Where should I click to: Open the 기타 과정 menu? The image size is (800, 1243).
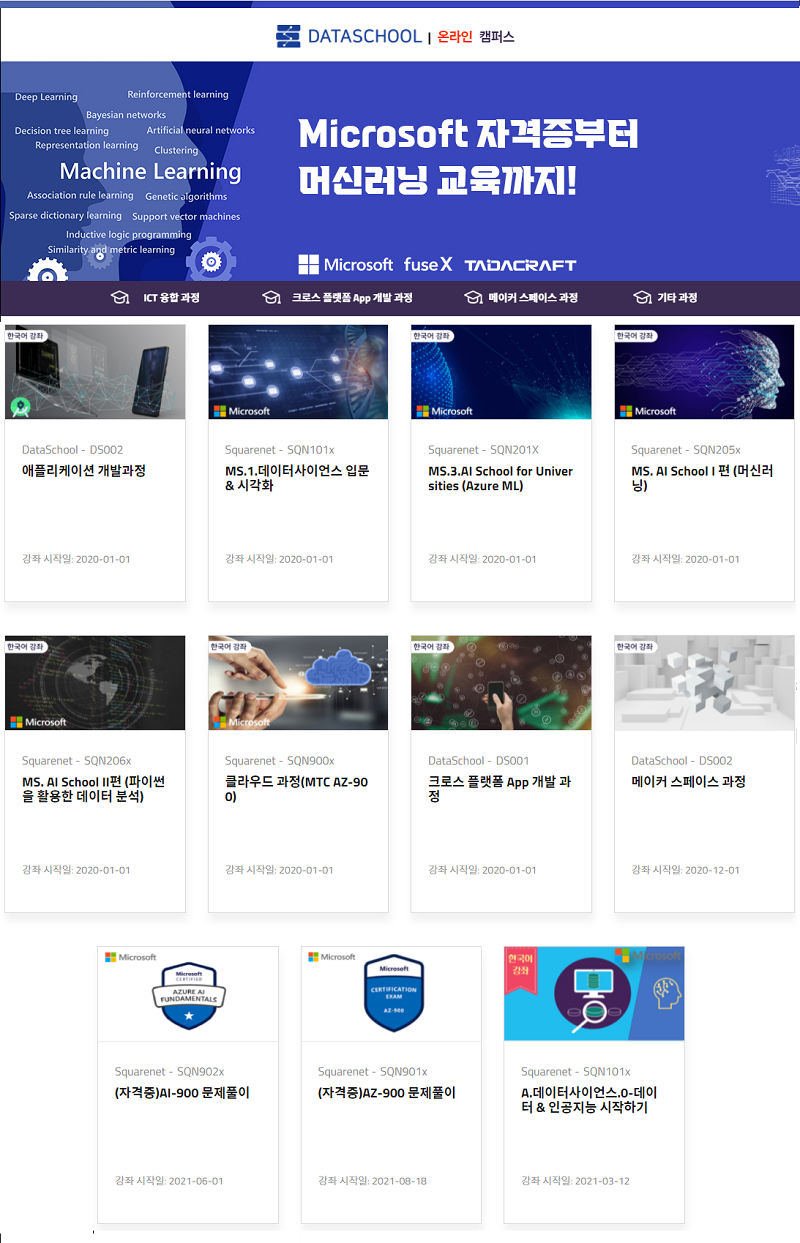(x=677, y=297)
